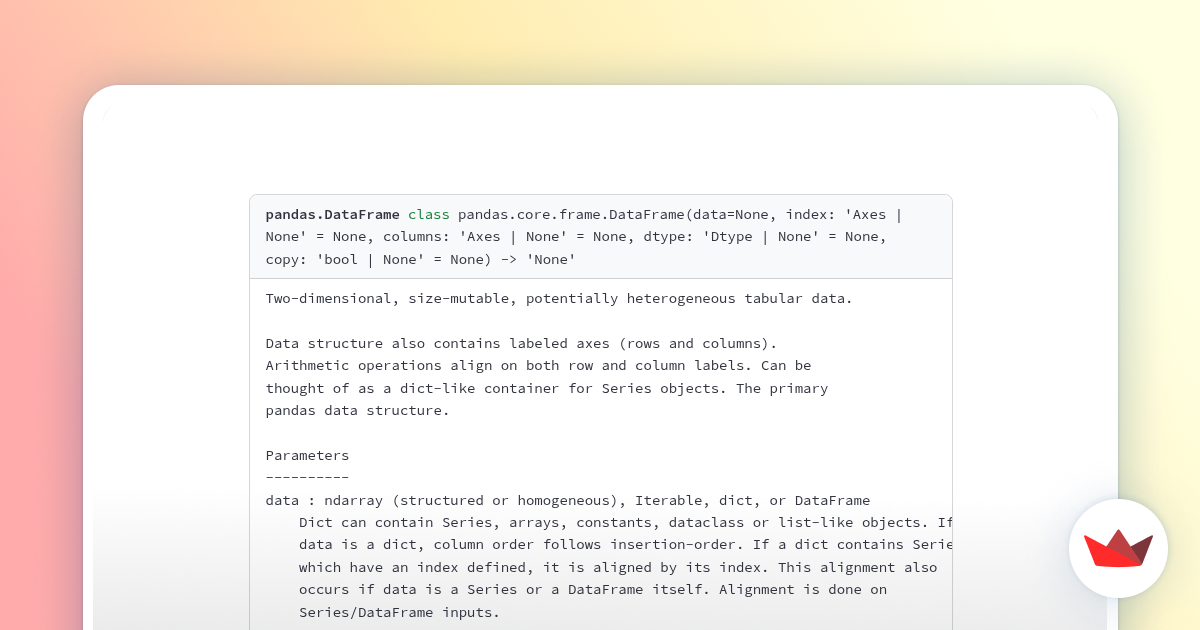This screenshot has width=1200, height=630.
Task: Click the green 'class' keyword
Action: tap(429, 214)
